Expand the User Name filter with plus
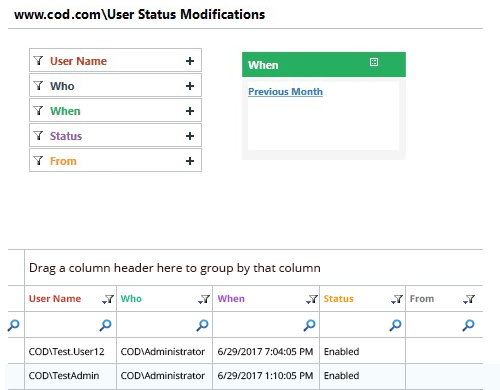The image size is (500, 390). [x=190, y=61]
